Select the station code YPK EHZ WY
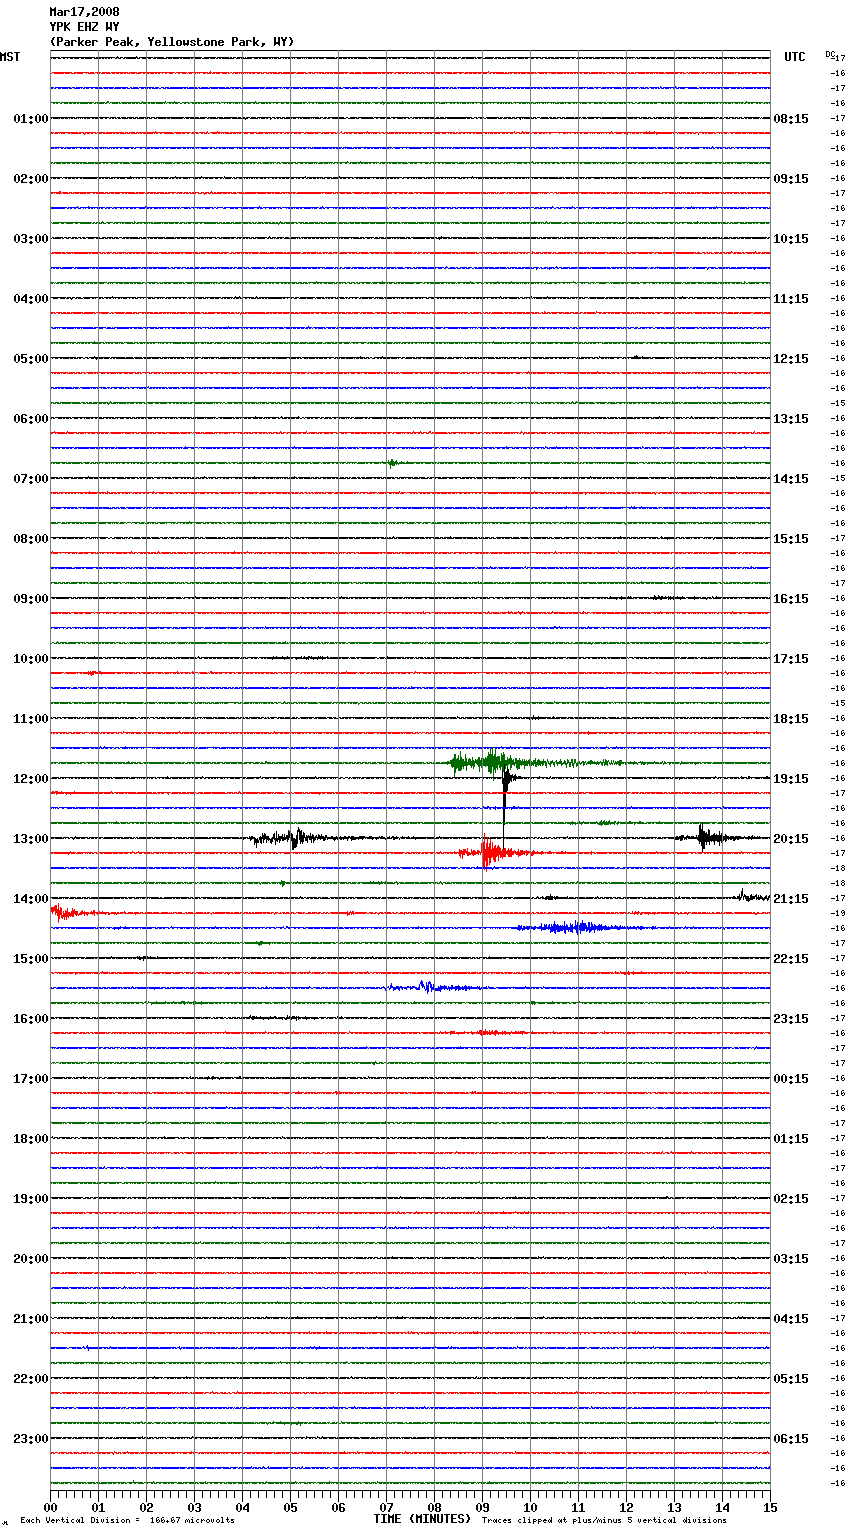Viewport: 850px width, 1534px height. (x=84, y=27)
